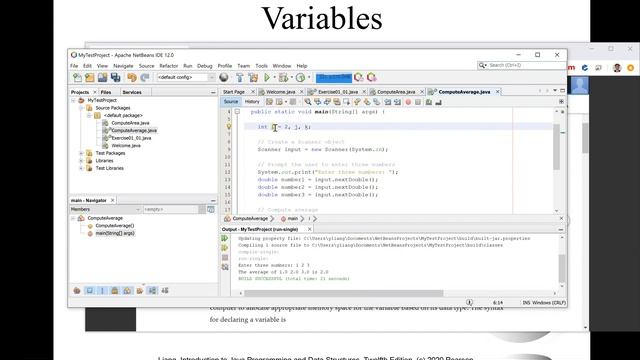Select ComputeAverage.java in Projects tree
The image size is (640, 360).
[134, 131]
